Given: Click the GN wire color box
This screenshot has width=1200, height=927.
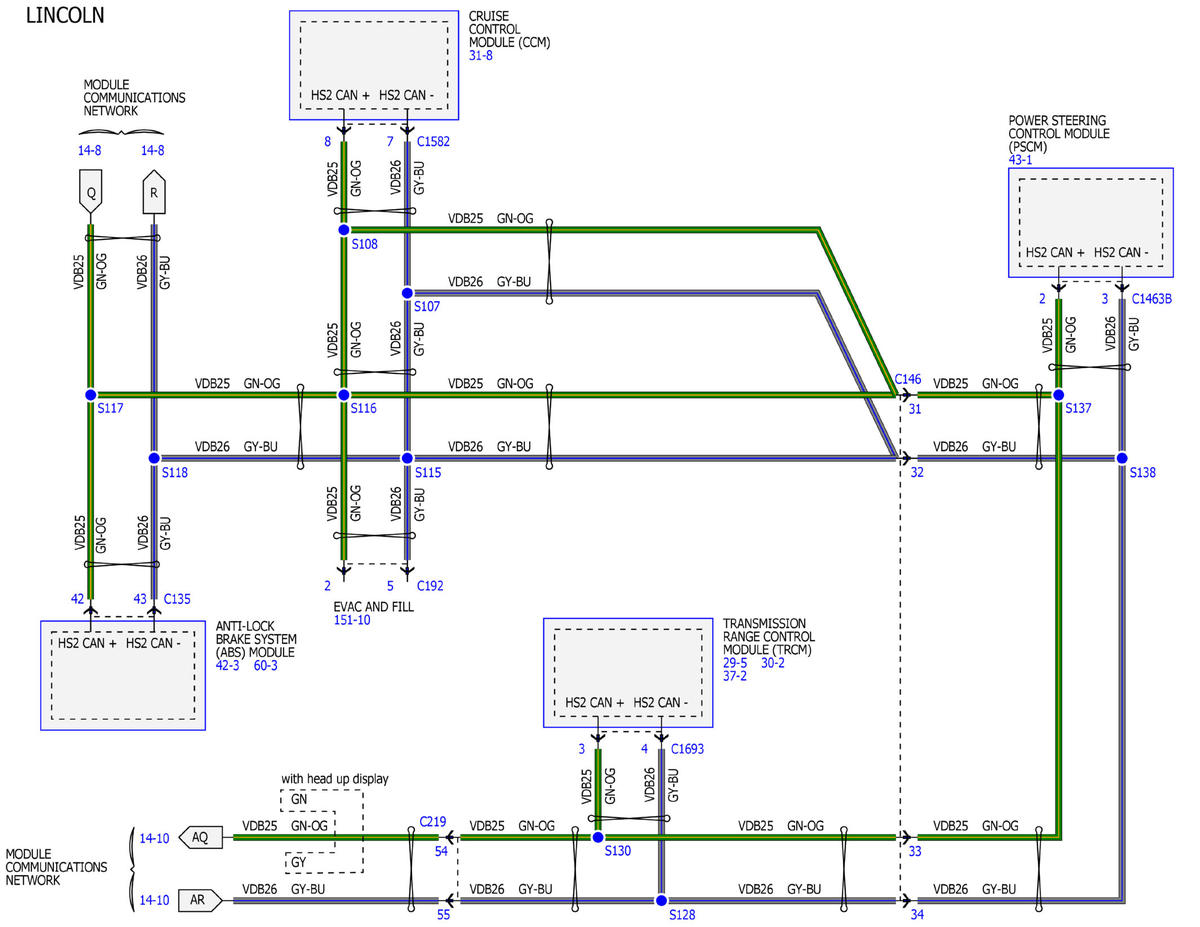Looking at the screenshot, I should click(x=299, y=800).
